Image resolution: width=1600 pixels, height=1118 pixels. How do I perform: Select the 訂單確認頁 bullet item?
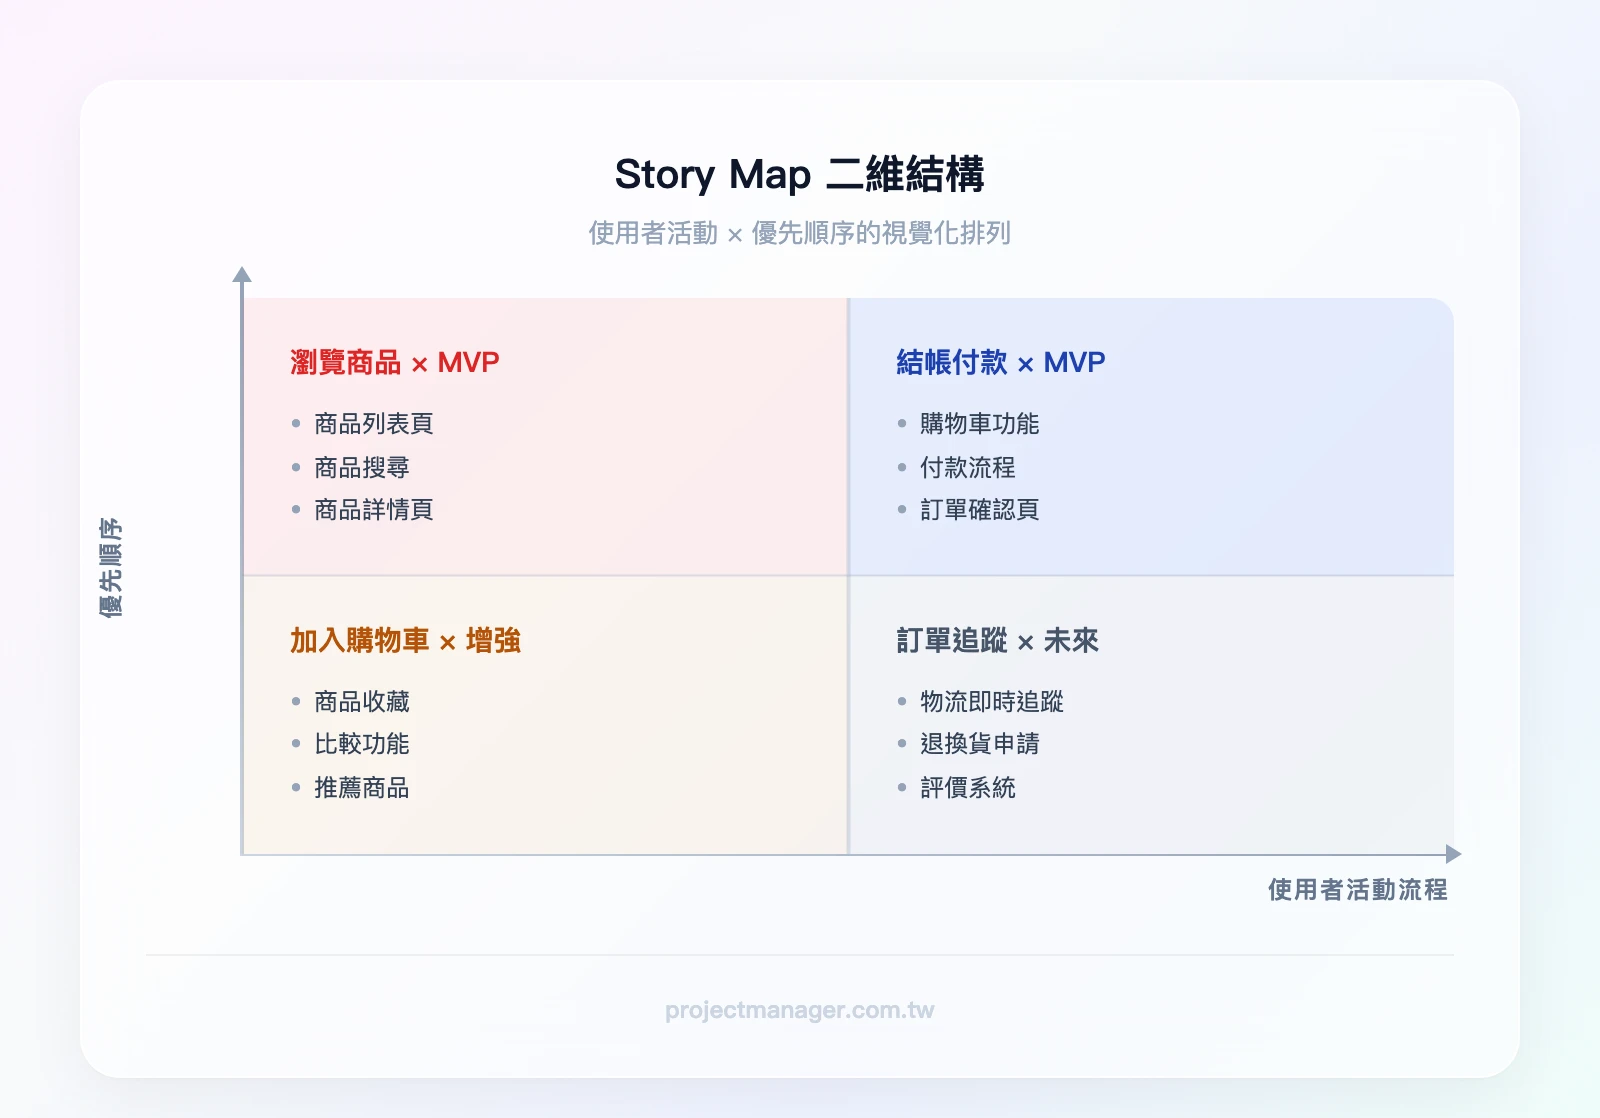tap(978, 510)
